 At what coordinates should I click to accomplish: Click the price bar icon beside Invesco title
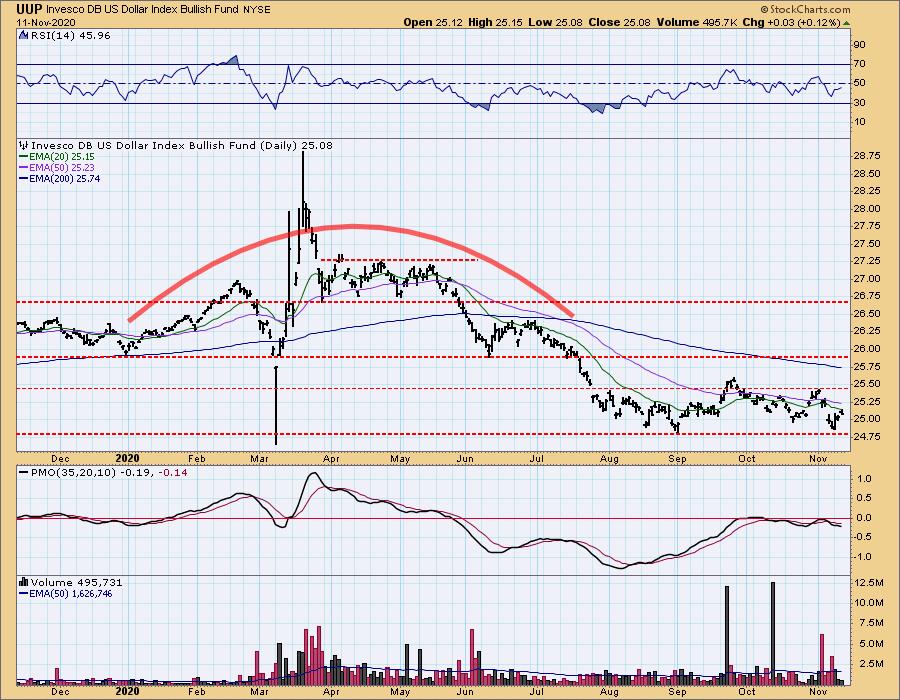click(24, 146)
